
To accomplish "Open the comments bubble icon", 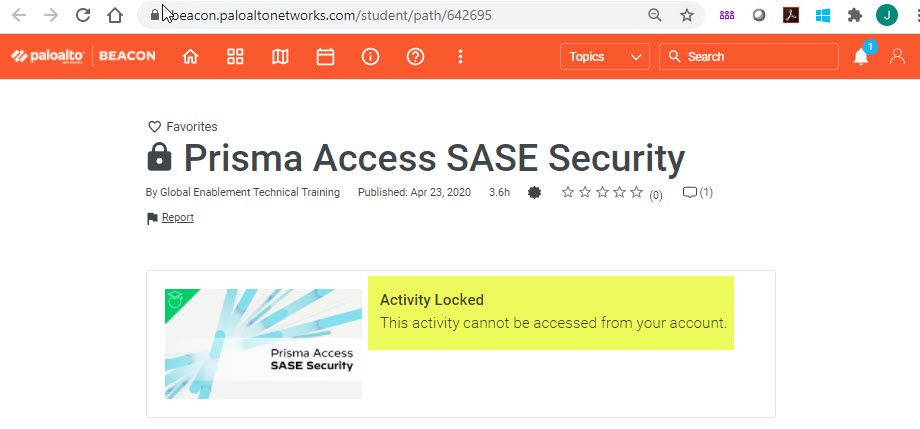I will point(690,192).
